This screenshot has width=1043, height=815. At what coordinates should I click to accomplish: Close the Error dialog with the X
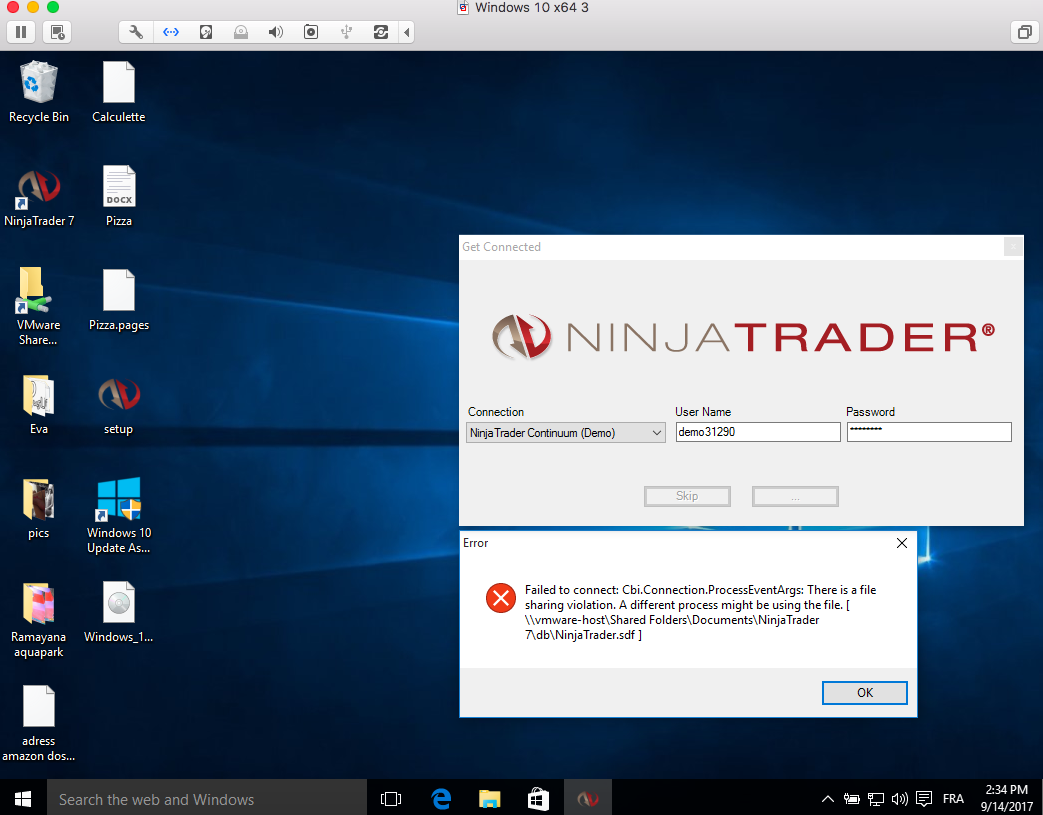point(902,543)
